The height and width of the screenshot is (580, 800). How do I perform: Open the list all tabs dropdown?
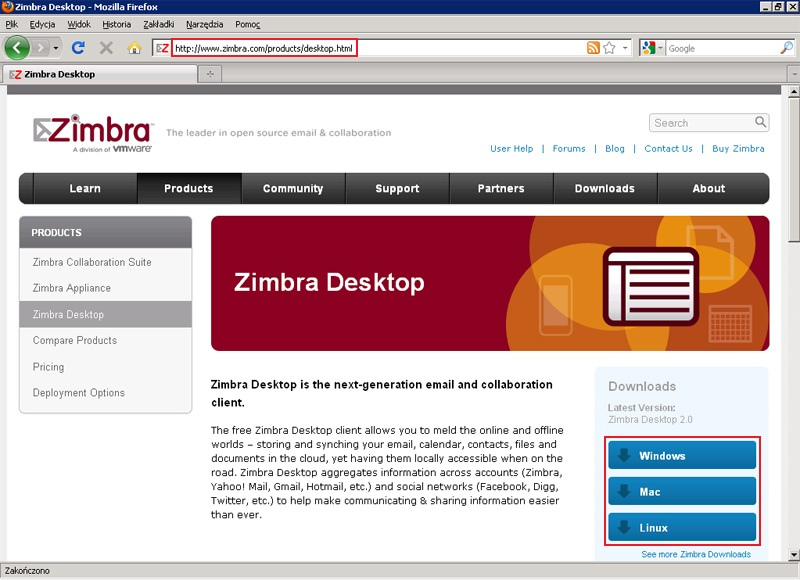tap(794, 74)
